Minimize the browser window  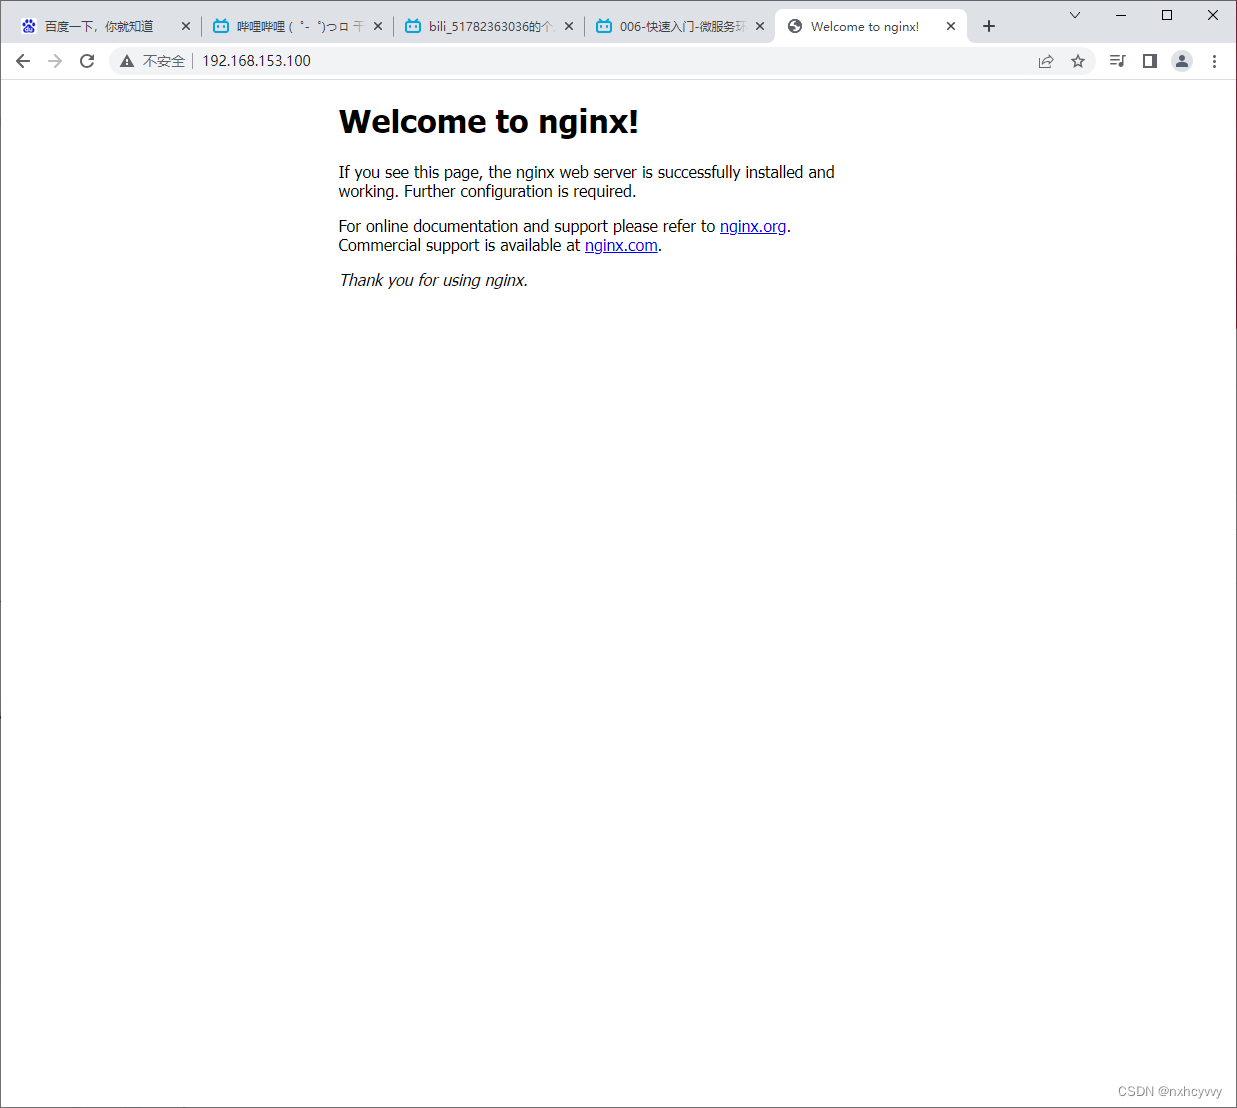coord(1121,15)
